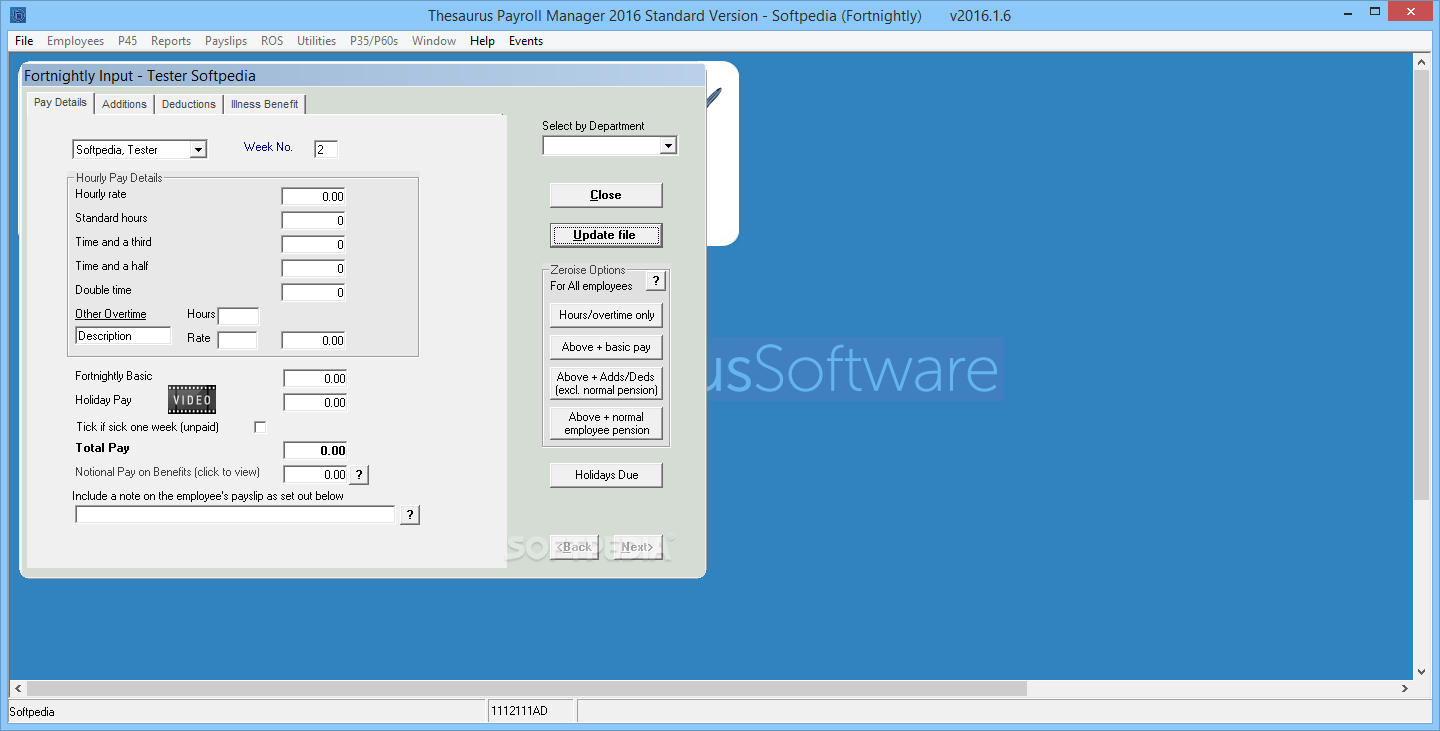The image size is (1440, 731).
Task: Open the ROS menu
Action: [x=272, y=41]
